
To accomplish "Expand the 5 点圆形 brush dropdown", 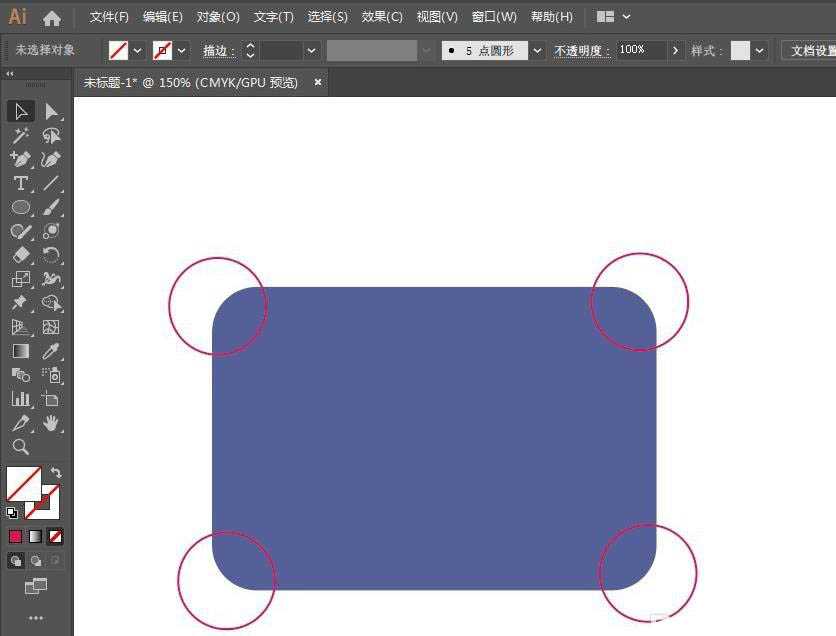I will coord(538,50).
